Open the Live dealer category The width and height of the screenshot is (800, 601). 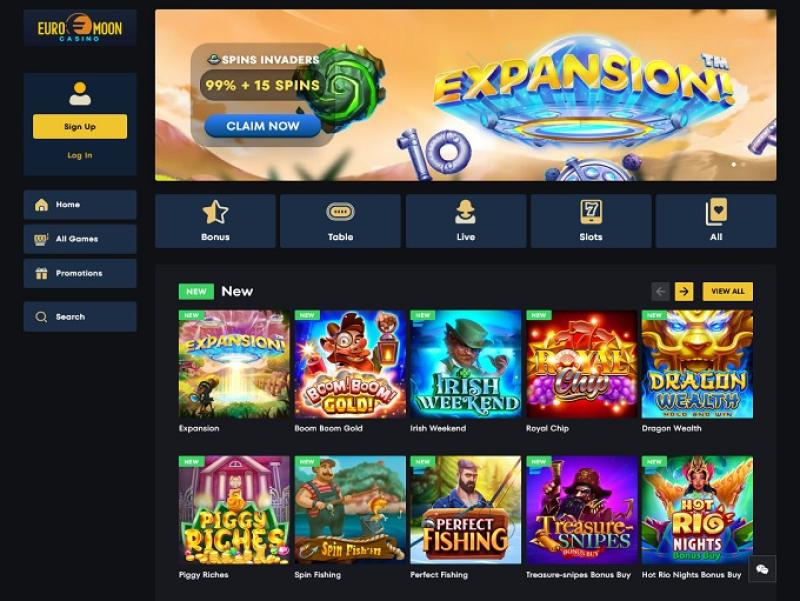point(465,221)
